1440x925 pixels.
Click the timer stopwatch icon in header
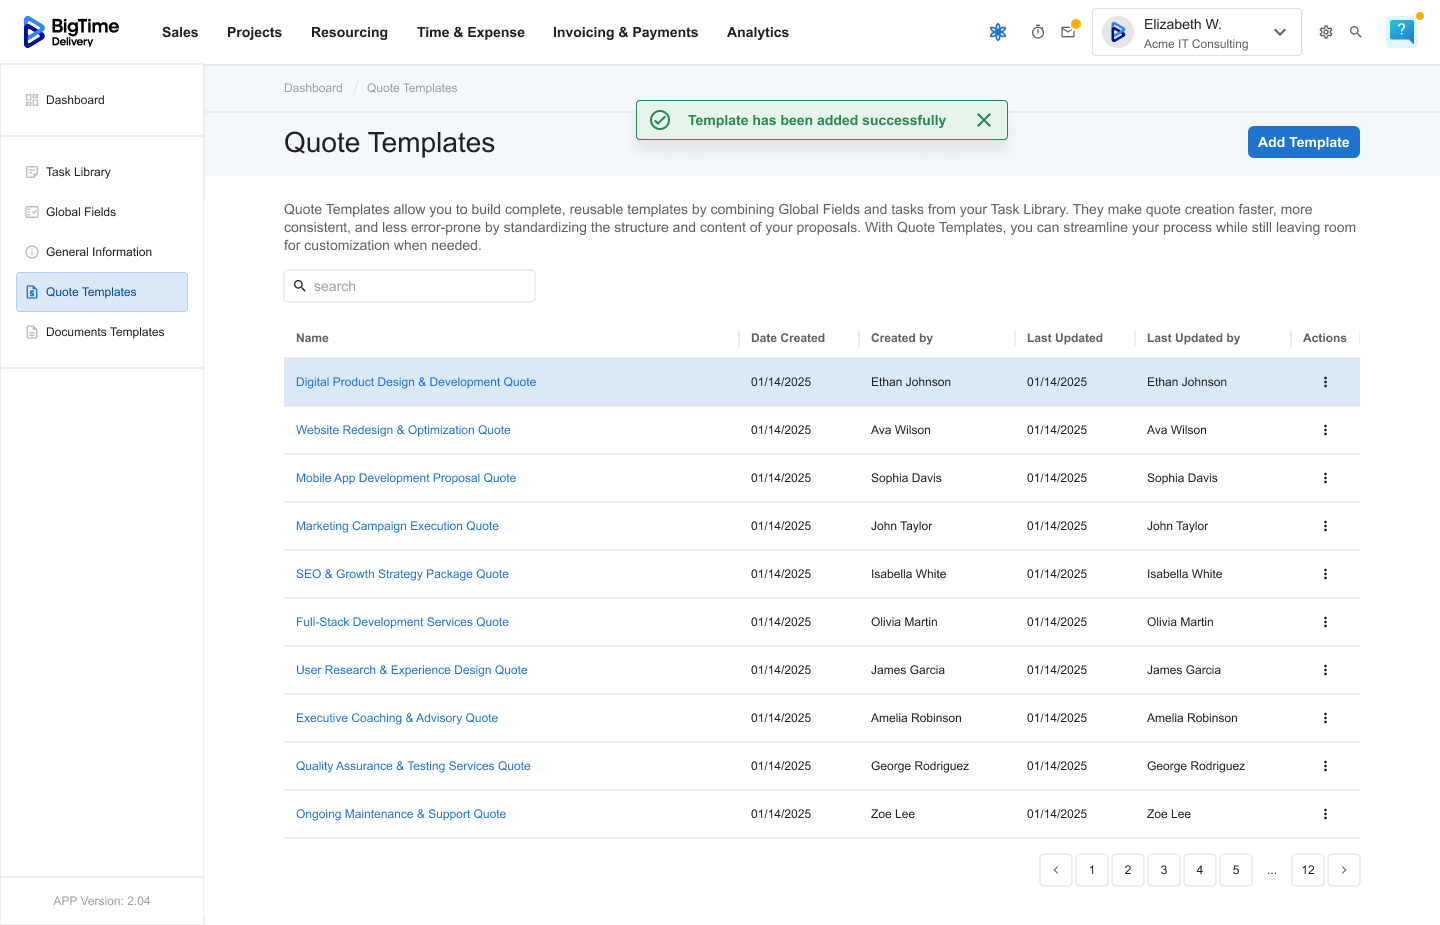click(1038, 32)
